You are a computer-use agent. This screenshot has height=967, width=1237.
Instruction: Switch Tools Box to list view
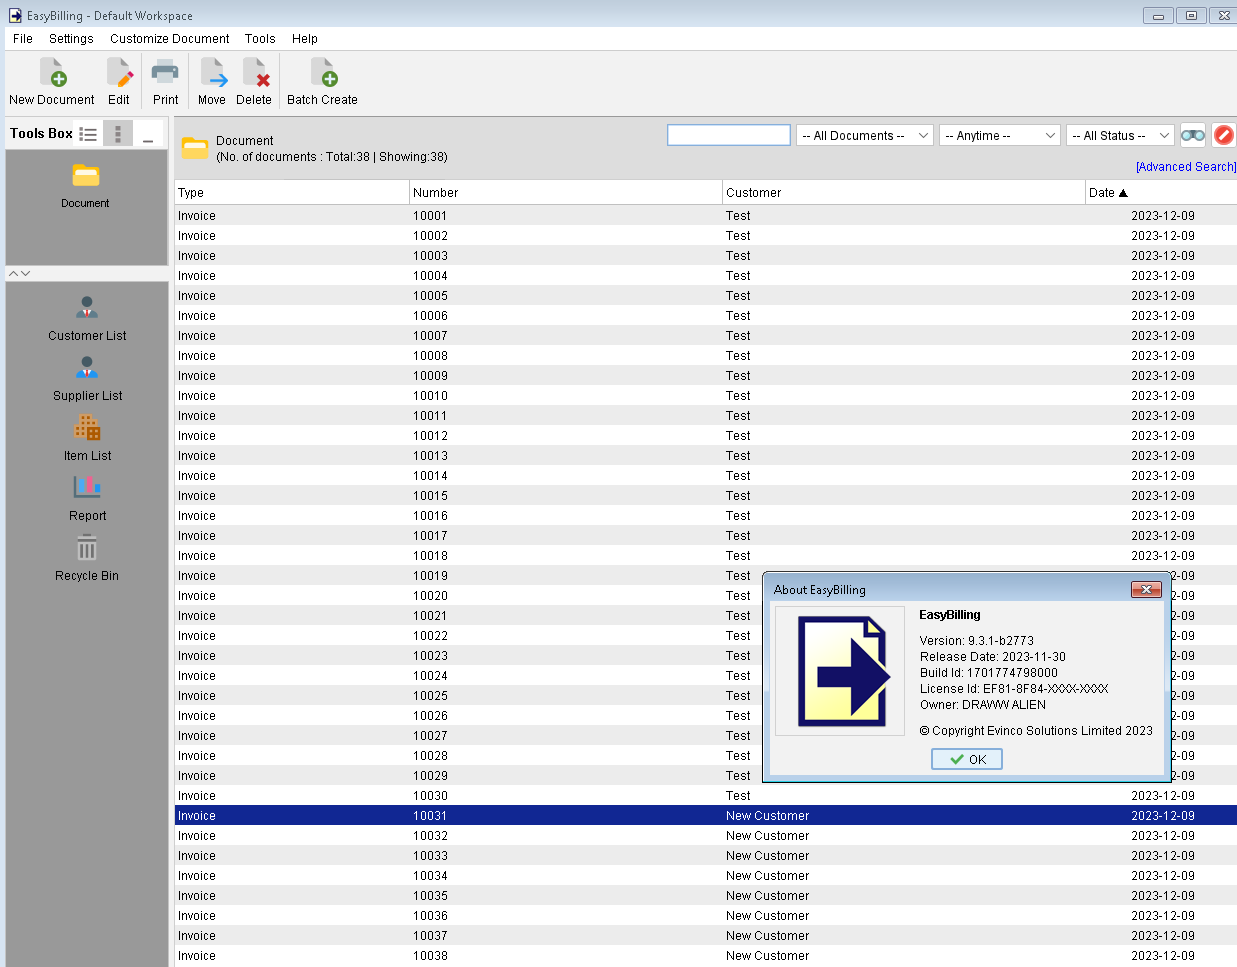coord(88,134)
